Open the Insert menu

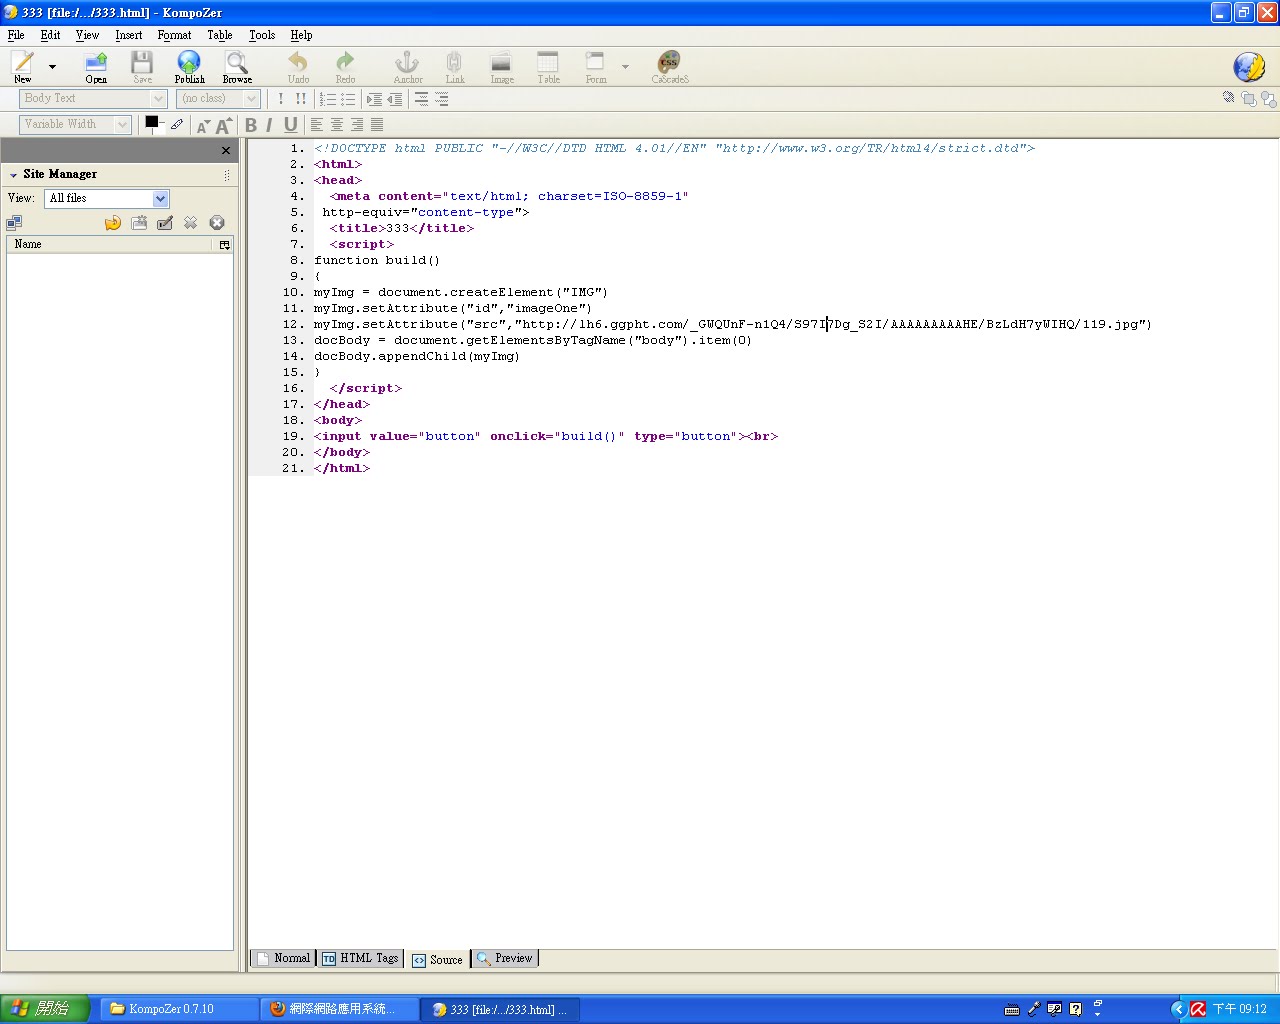coord(128,35)
